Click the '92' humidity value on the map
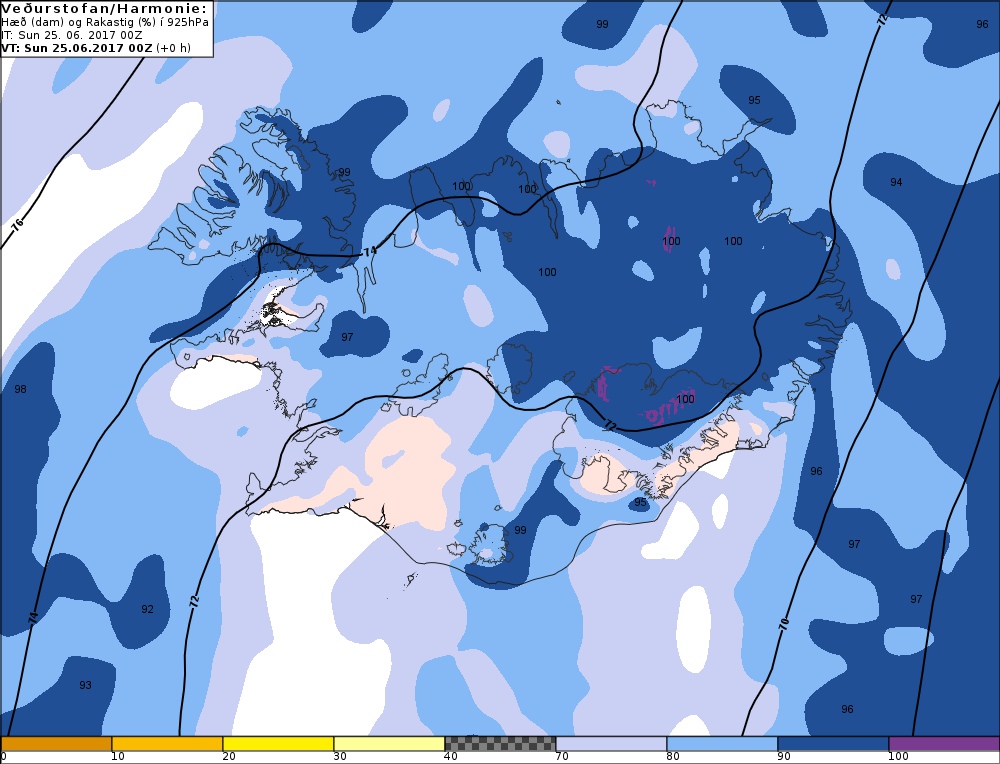 147,609
